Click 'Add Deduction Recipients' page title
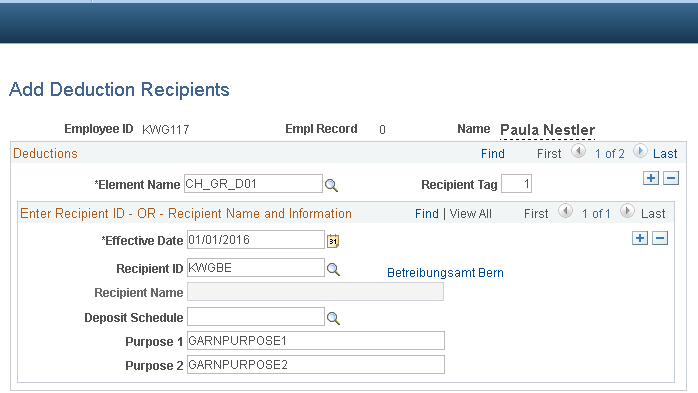This screenshot has height=393, width=698. (119, 89)
